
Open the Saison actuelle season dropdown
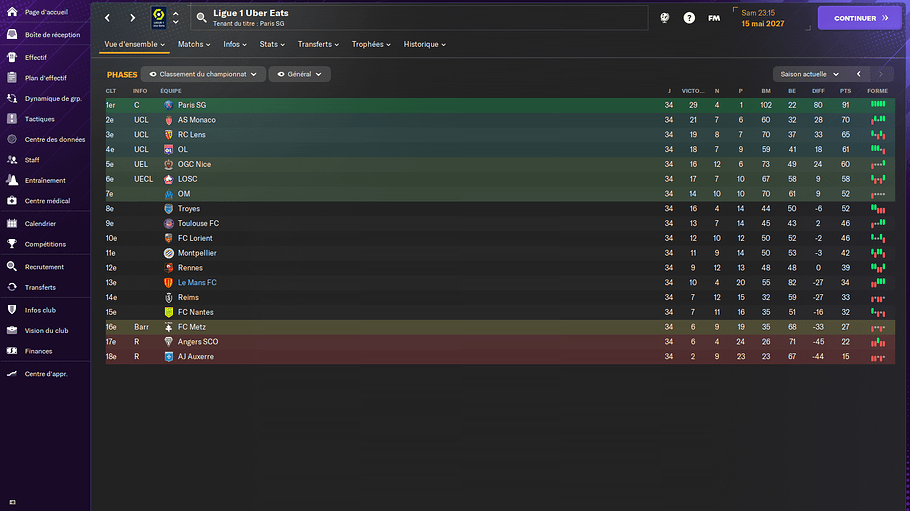[x=808, y=74]
